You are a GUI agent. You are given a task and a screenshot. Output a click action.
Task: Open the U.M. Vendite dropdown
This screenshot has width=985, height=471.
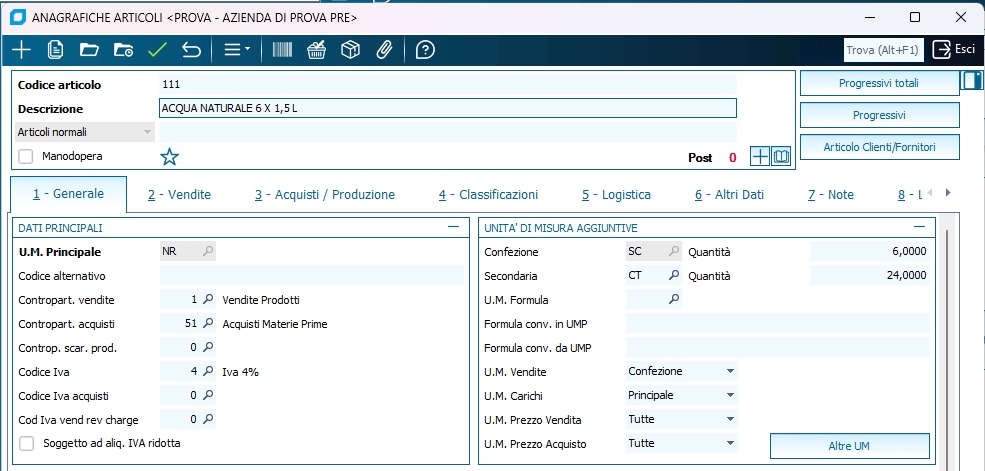[730, 371]
